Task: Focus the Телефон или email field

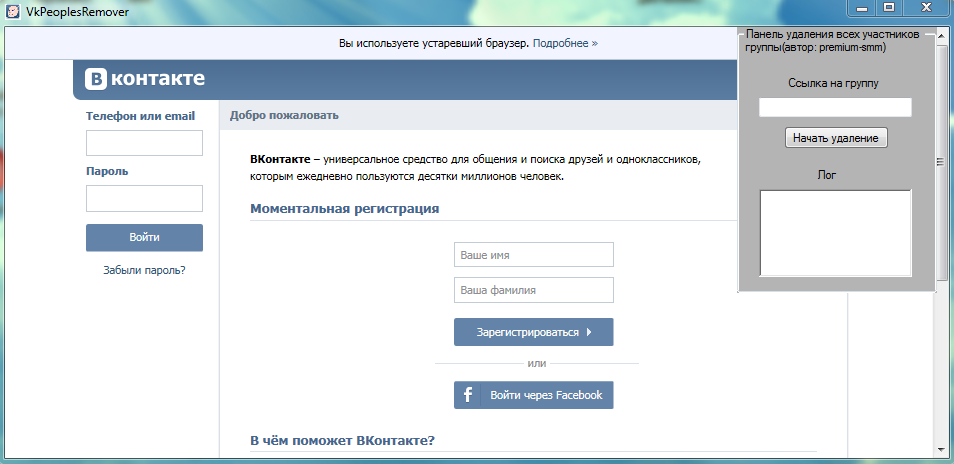Action: (x=144, y=143)
